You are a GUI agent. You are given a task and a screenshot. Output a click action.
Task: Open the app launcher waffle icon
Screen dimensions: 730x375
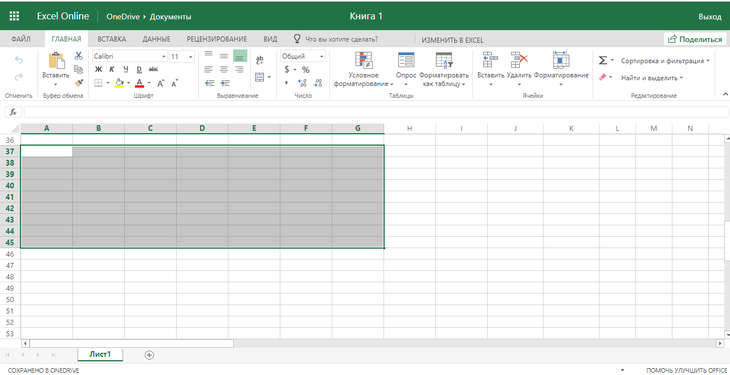14,16
